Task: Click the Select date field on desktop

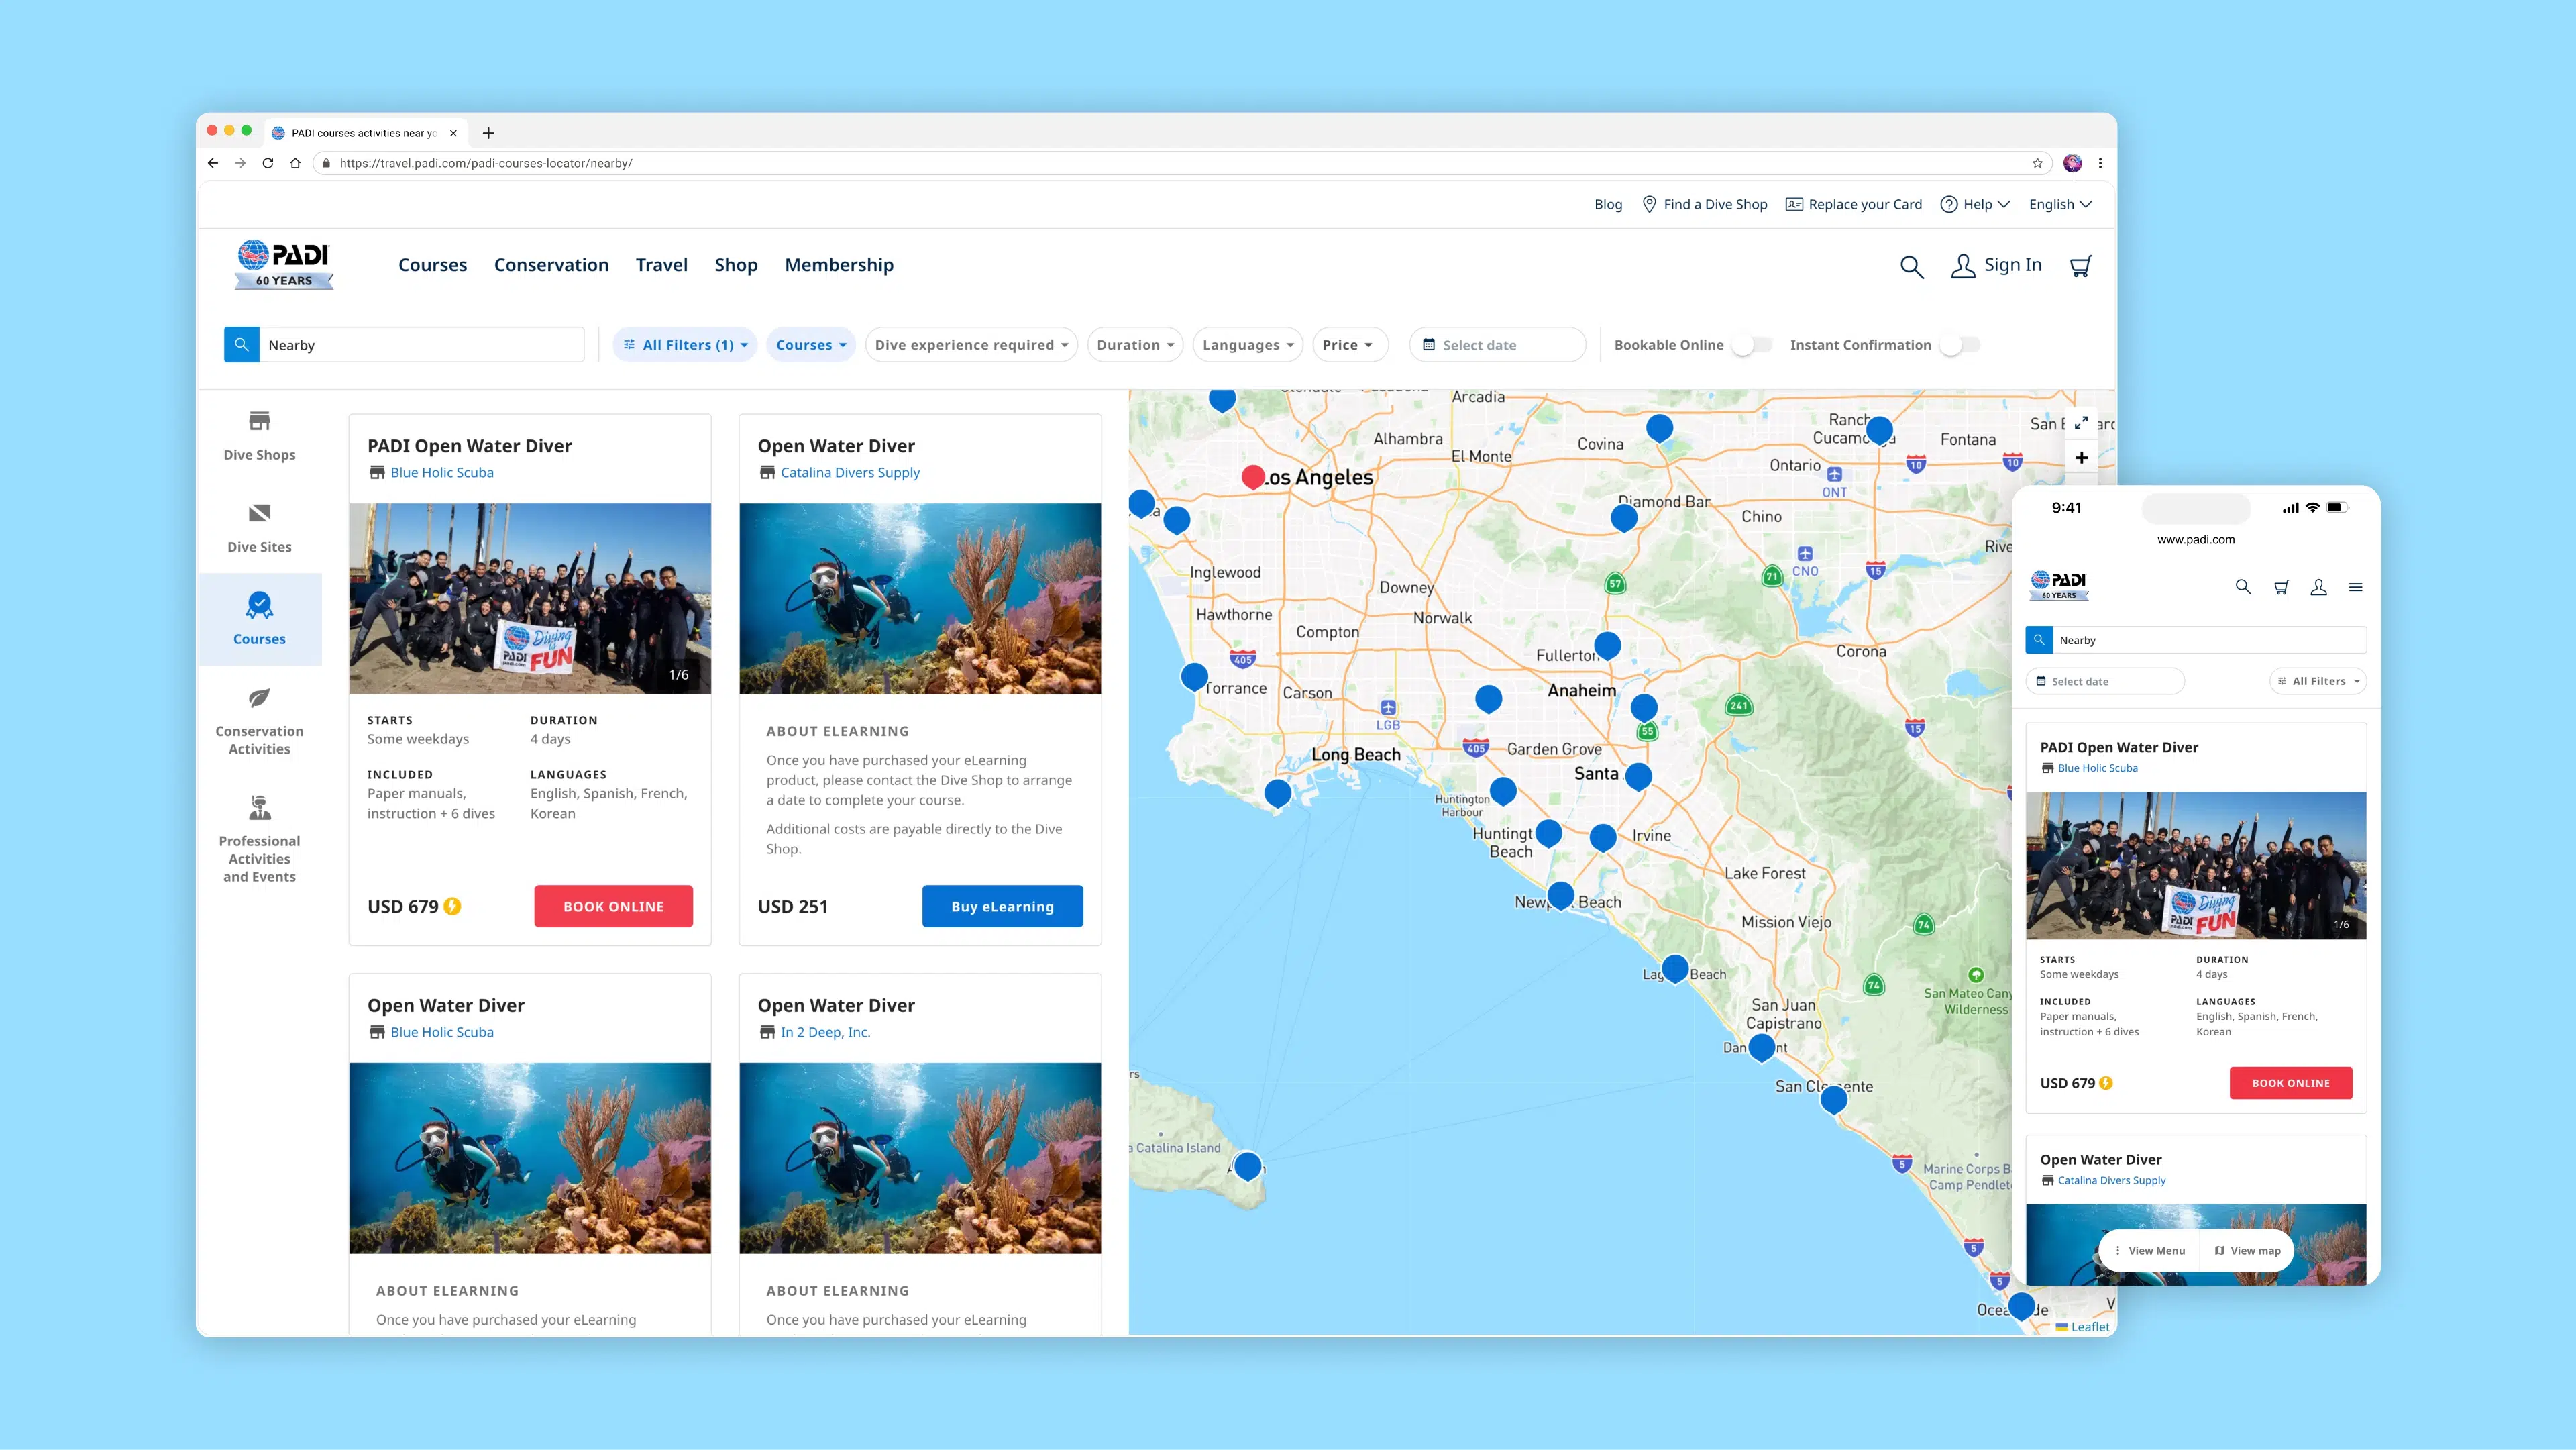Action: (1497, 345)
